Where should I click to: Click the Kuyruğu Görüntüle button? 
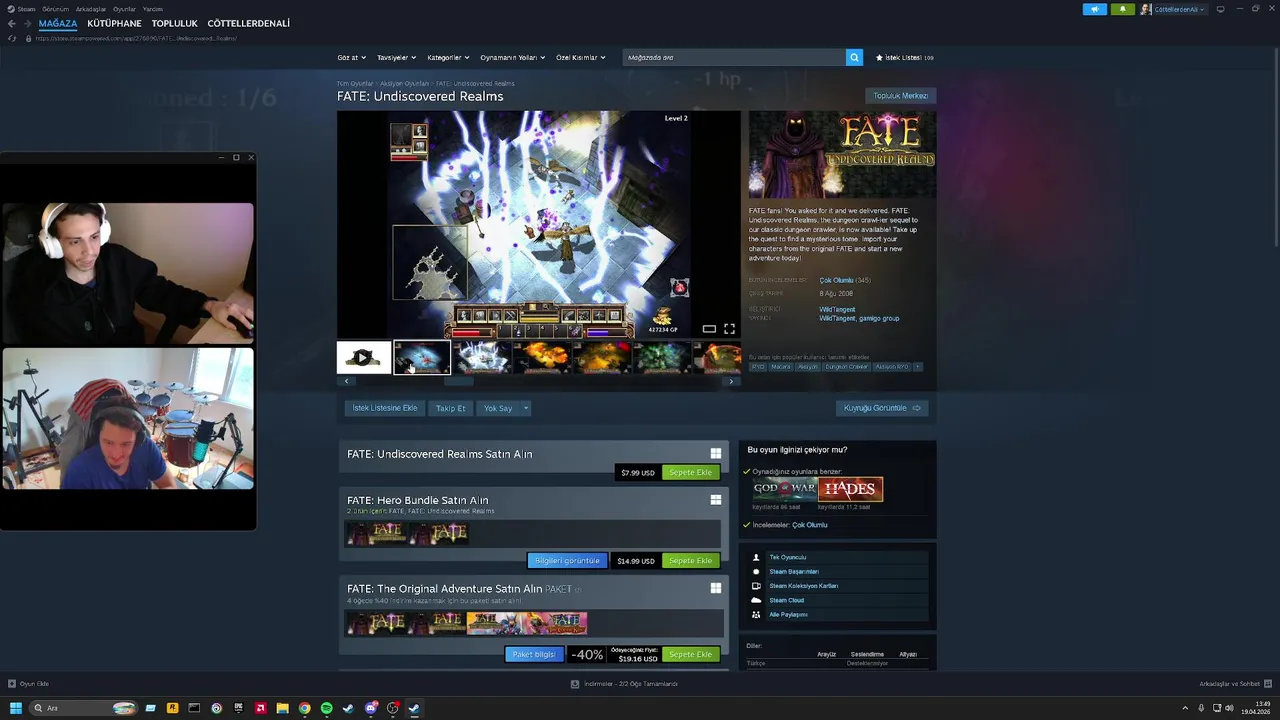point(882,408)
